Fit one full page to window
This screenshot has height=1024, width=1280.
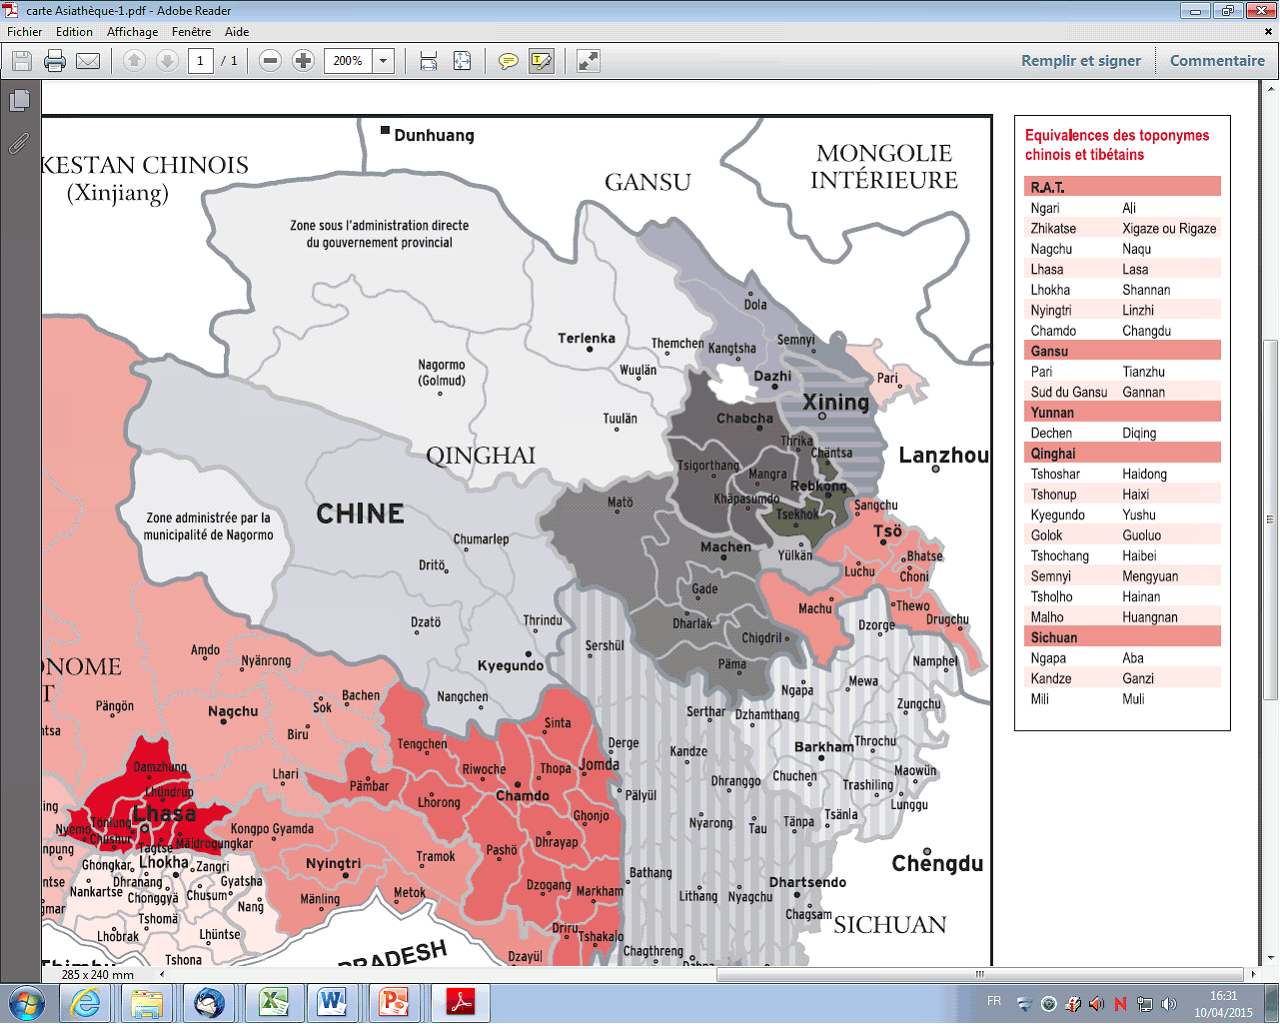[462, 61]
